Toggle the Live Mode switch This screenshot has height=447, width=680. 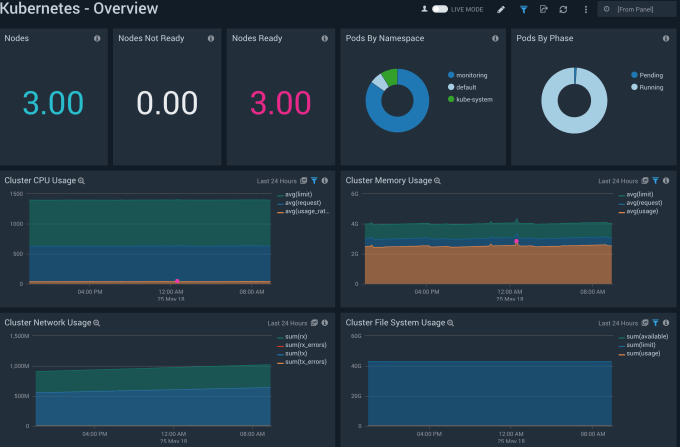click(439, 9)
